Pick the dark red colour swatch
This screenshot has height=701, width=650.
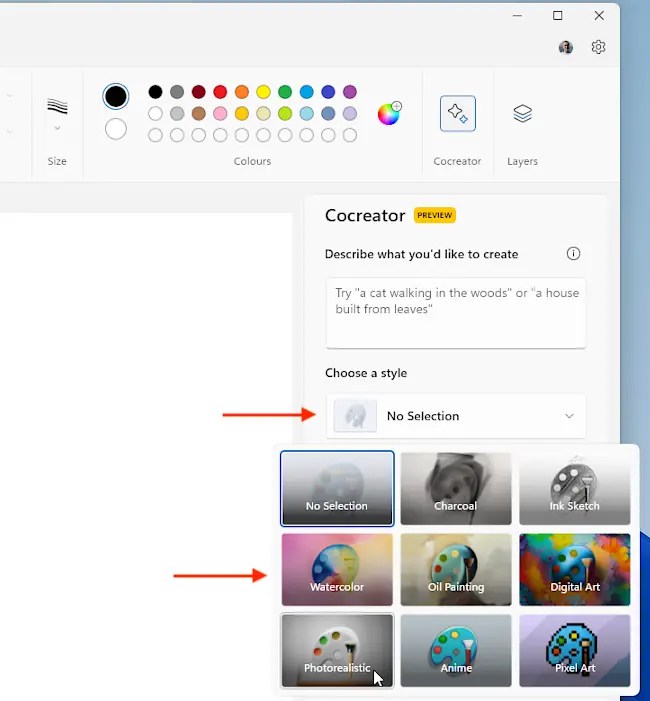pos(198,92)
